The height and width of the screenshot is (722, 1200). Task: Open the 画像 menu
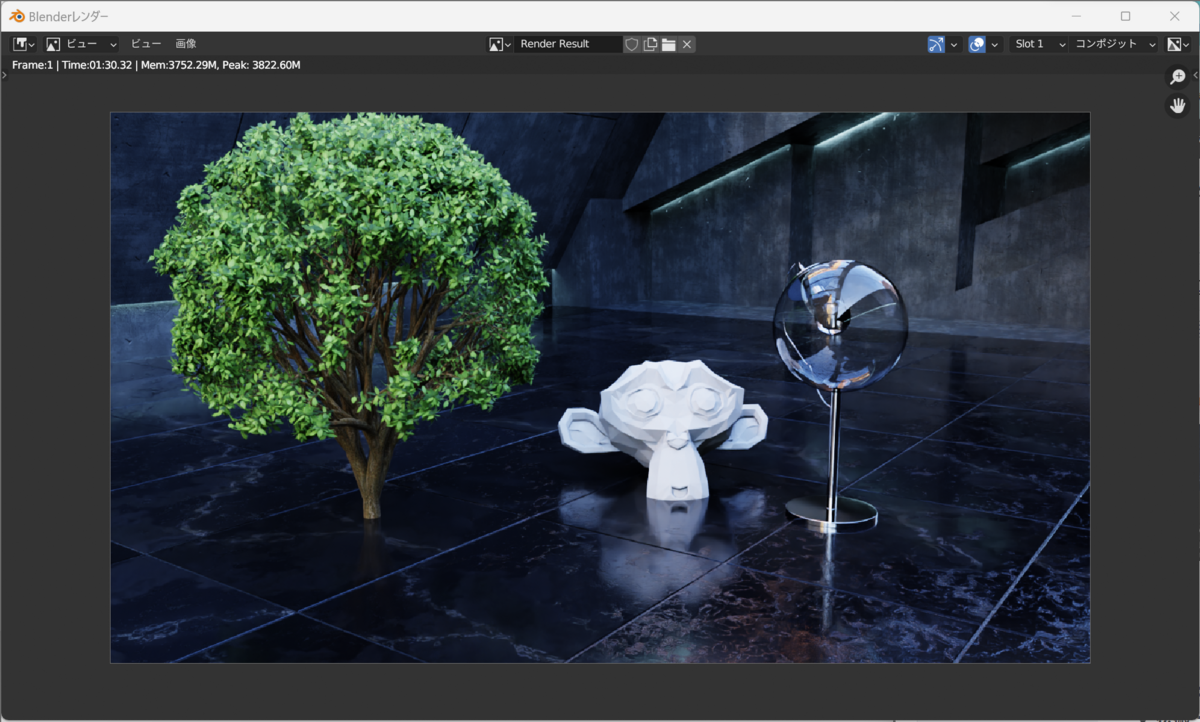[186, 44]
